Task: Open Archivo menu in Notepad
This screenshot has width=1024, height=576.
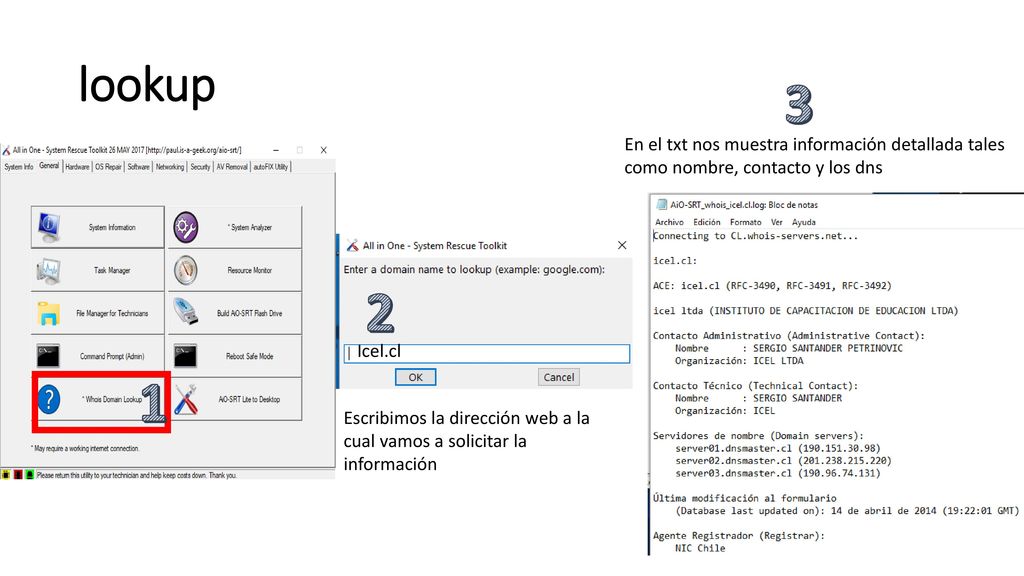Action: coord(669,222)
